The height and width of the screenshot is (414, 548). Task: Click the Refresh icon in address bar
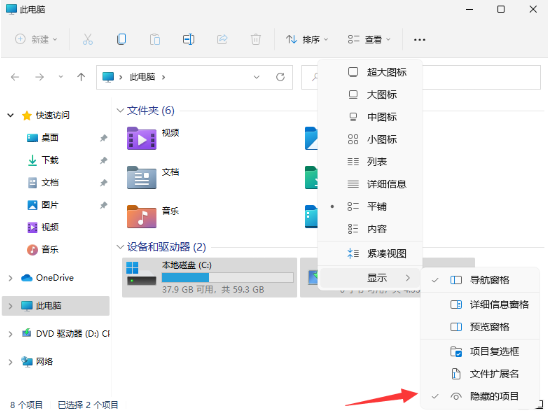[280, 77]
